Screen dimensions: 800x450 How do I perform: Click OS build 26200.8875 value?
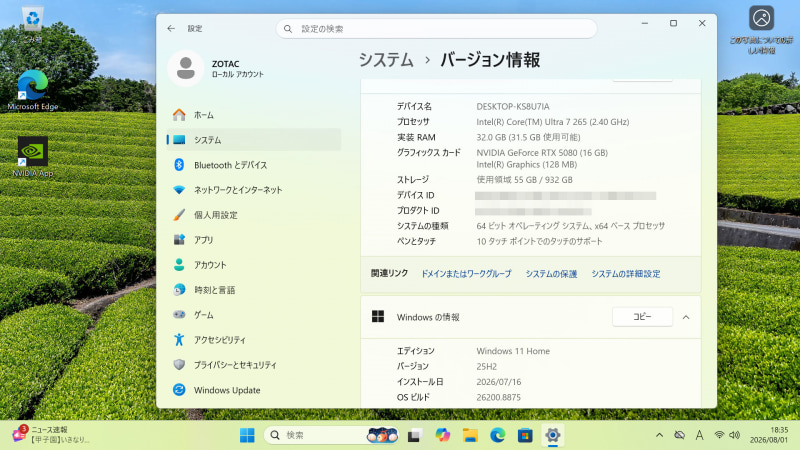(498, 397)
